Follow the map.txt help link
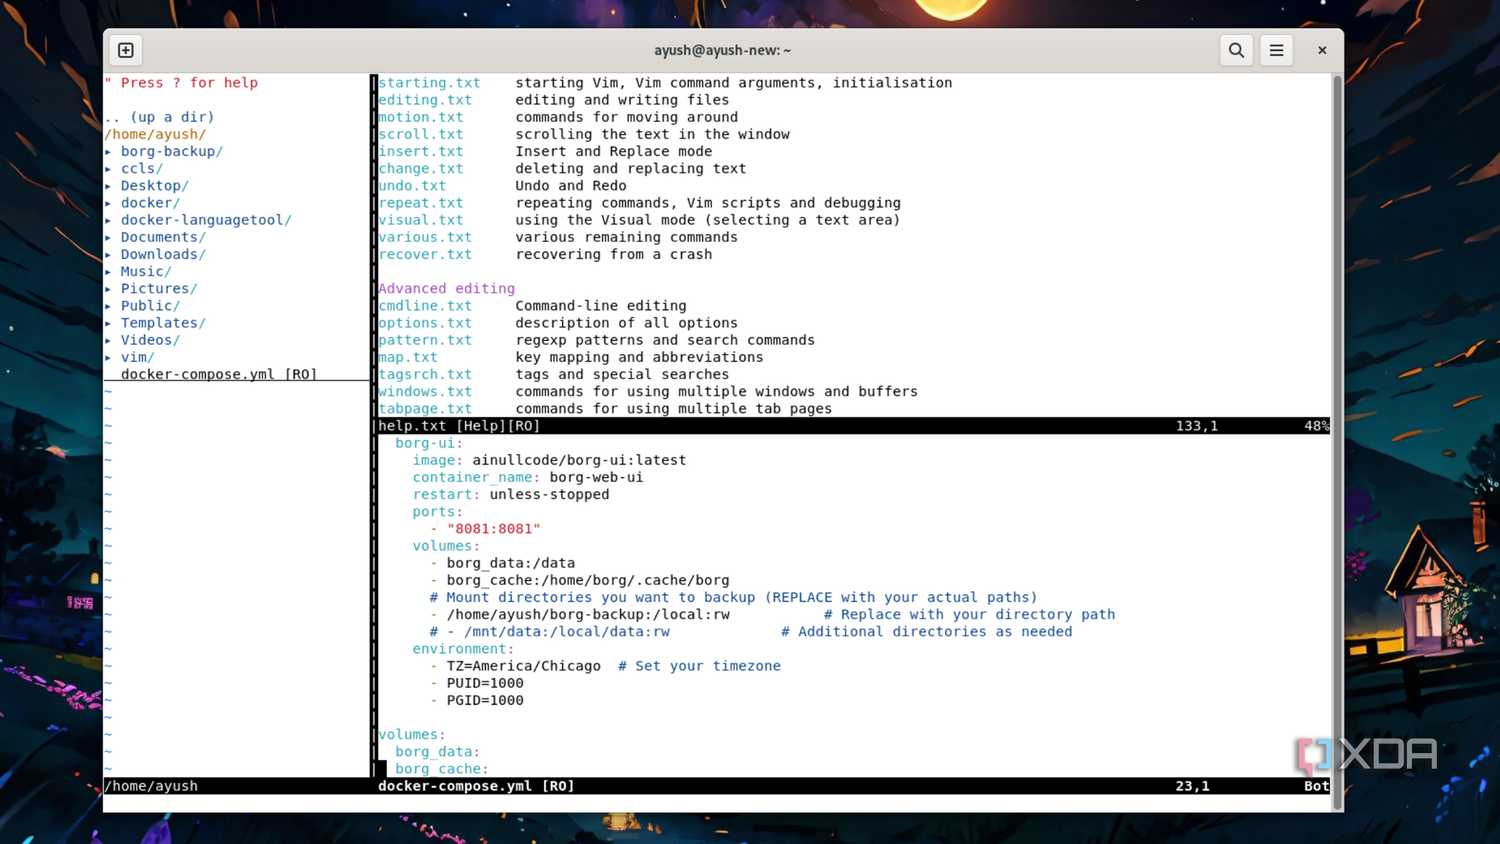The image size is (1500, 844). tap(408, 357)
